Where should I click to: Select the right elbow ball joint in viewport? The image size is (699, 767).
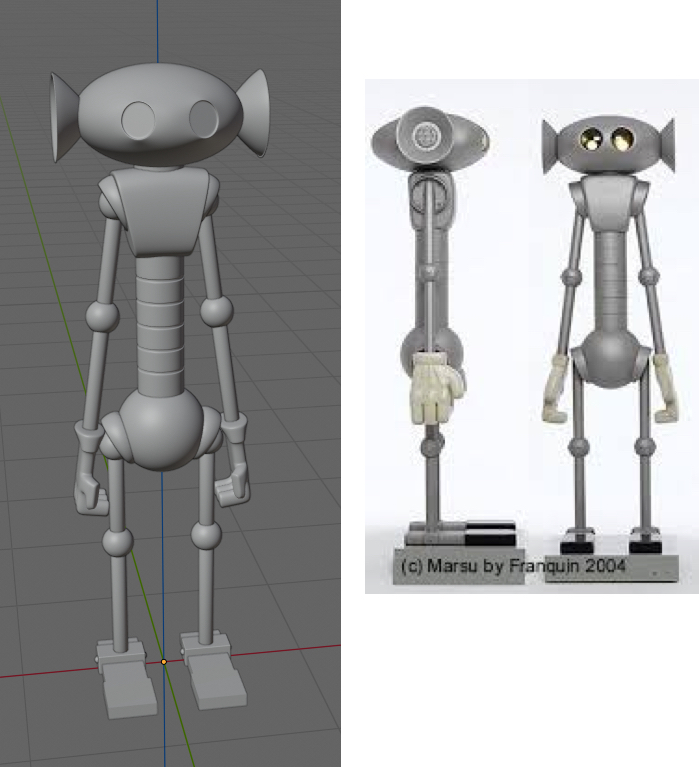click(x=216, y=312)
